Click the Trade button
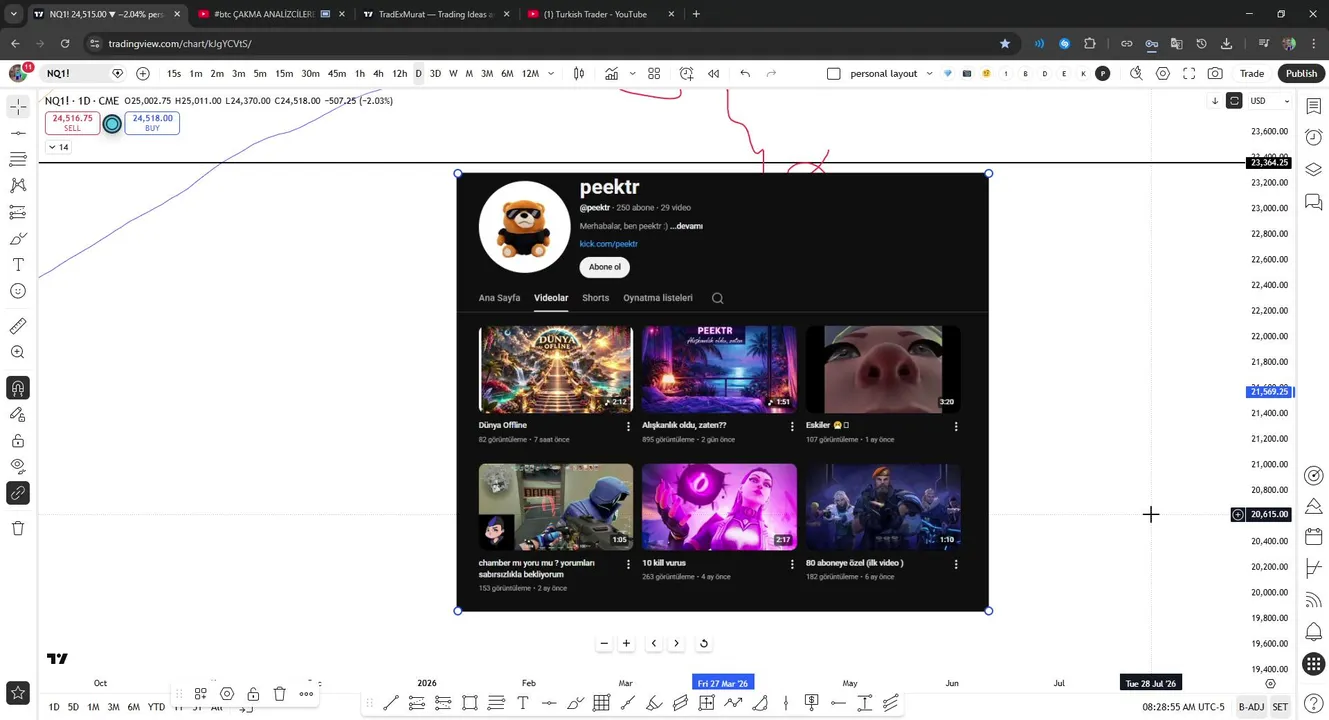 (x=1252, y=73)
